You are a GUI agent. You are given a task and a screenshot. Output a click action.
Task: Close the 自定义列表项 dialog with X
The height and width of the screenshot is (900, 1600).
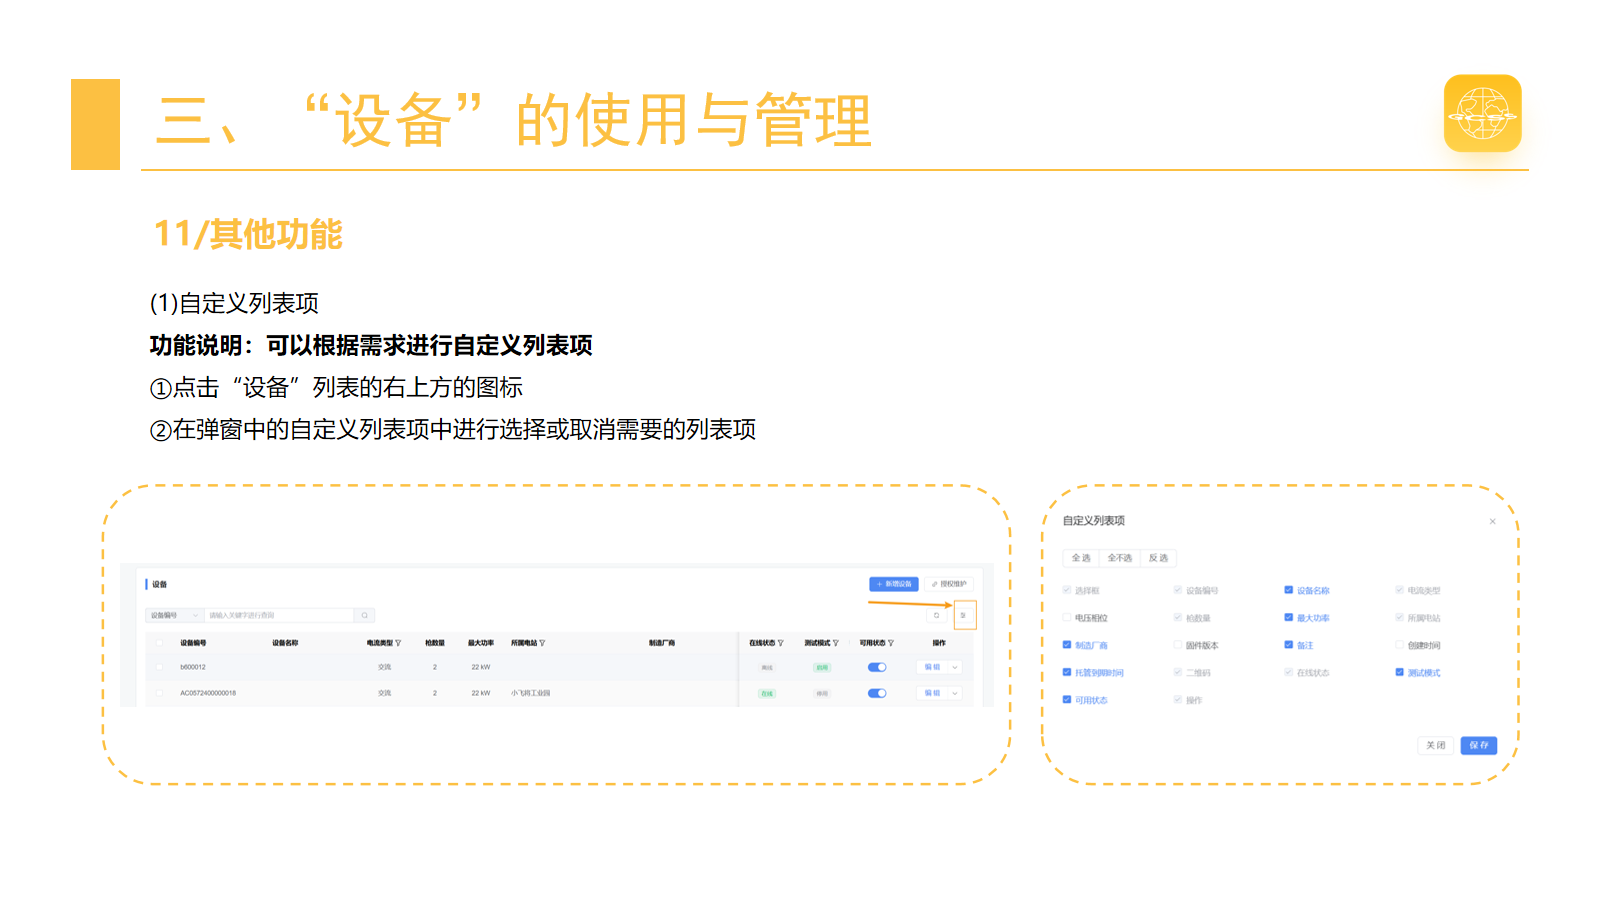pyautogui.click(x=1493, y=521)
